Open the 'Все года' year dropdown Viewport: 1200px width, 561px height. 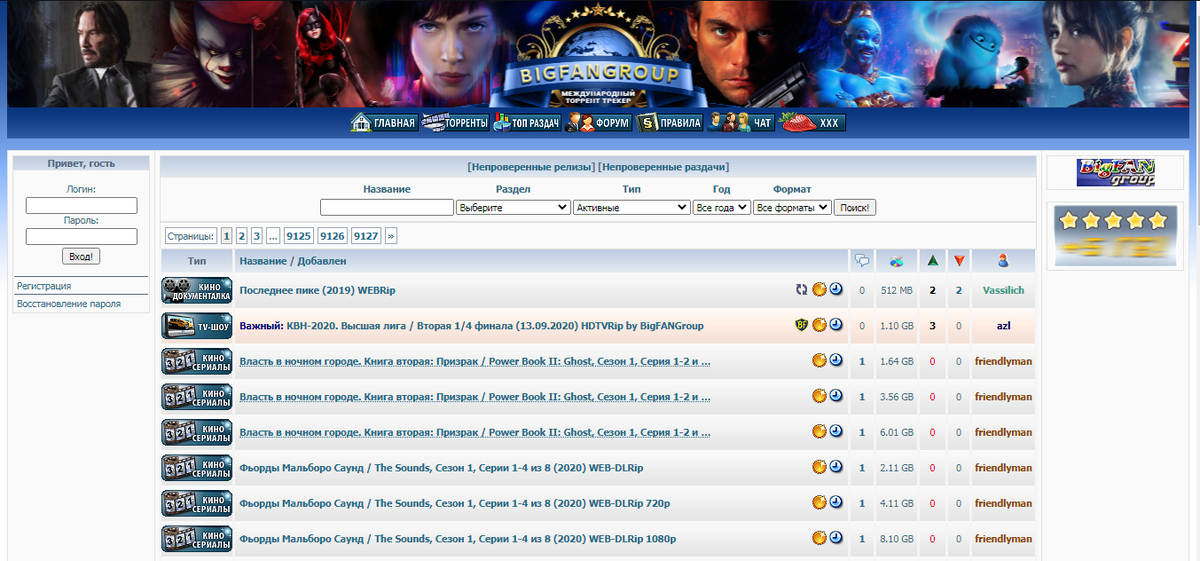tap(721, 207)
